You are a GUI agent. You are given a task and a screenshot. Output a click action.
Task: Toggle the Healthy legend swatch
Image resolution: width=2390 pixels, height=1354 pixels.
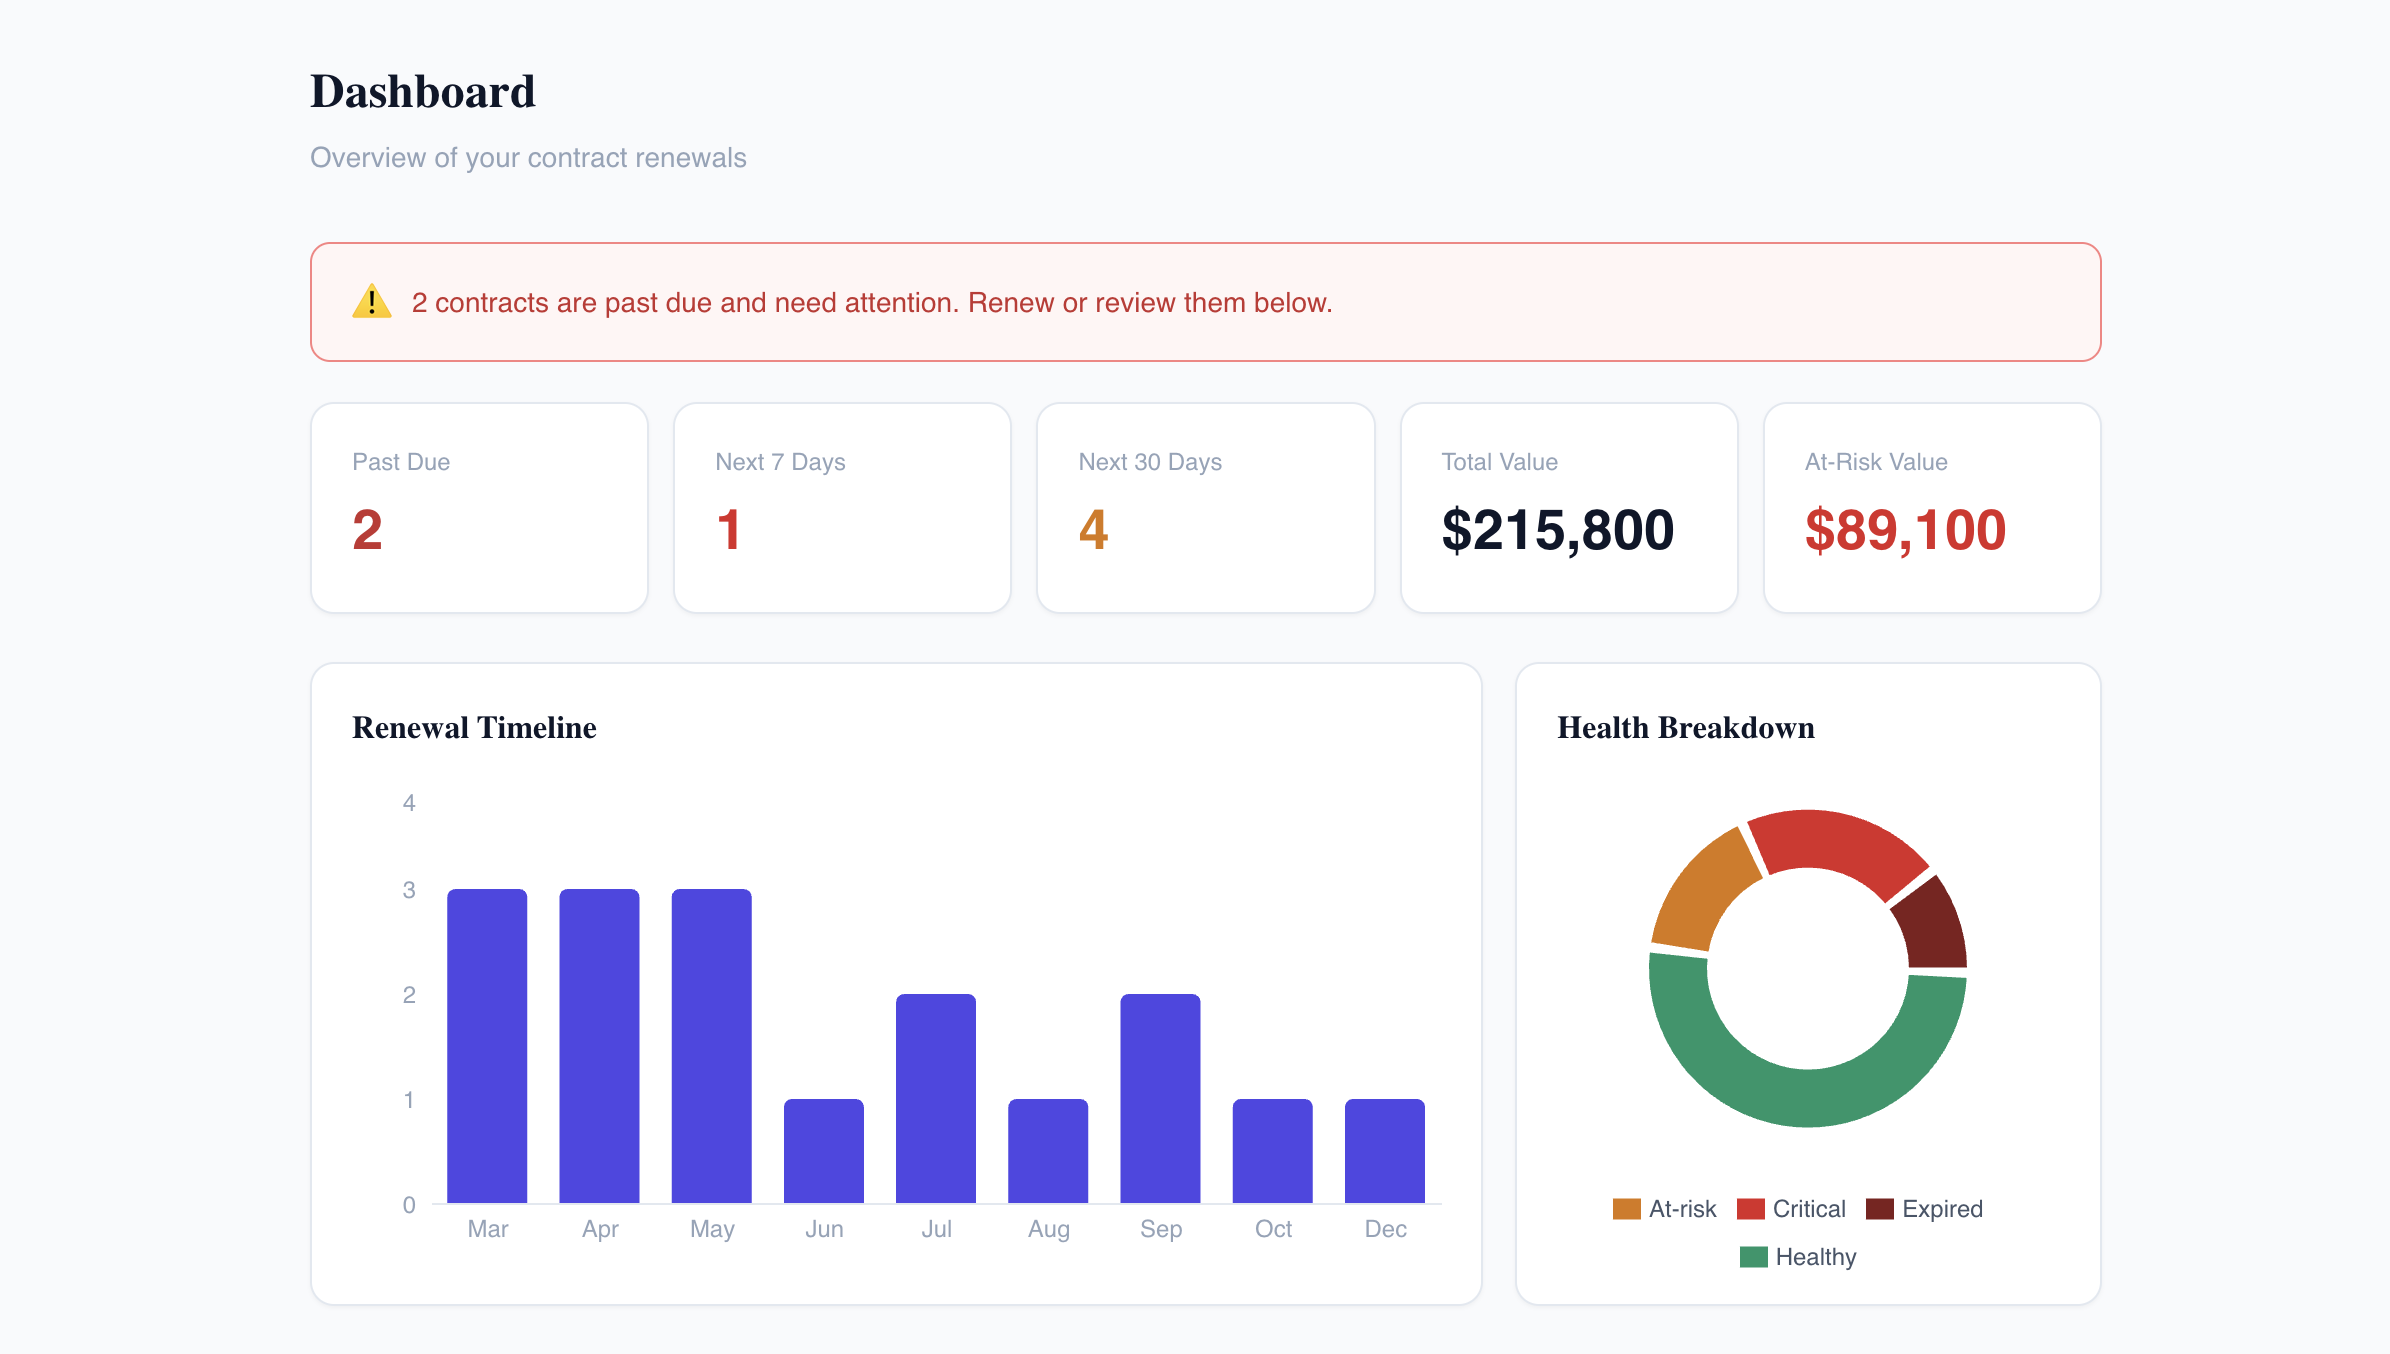pos(1753,1257)
